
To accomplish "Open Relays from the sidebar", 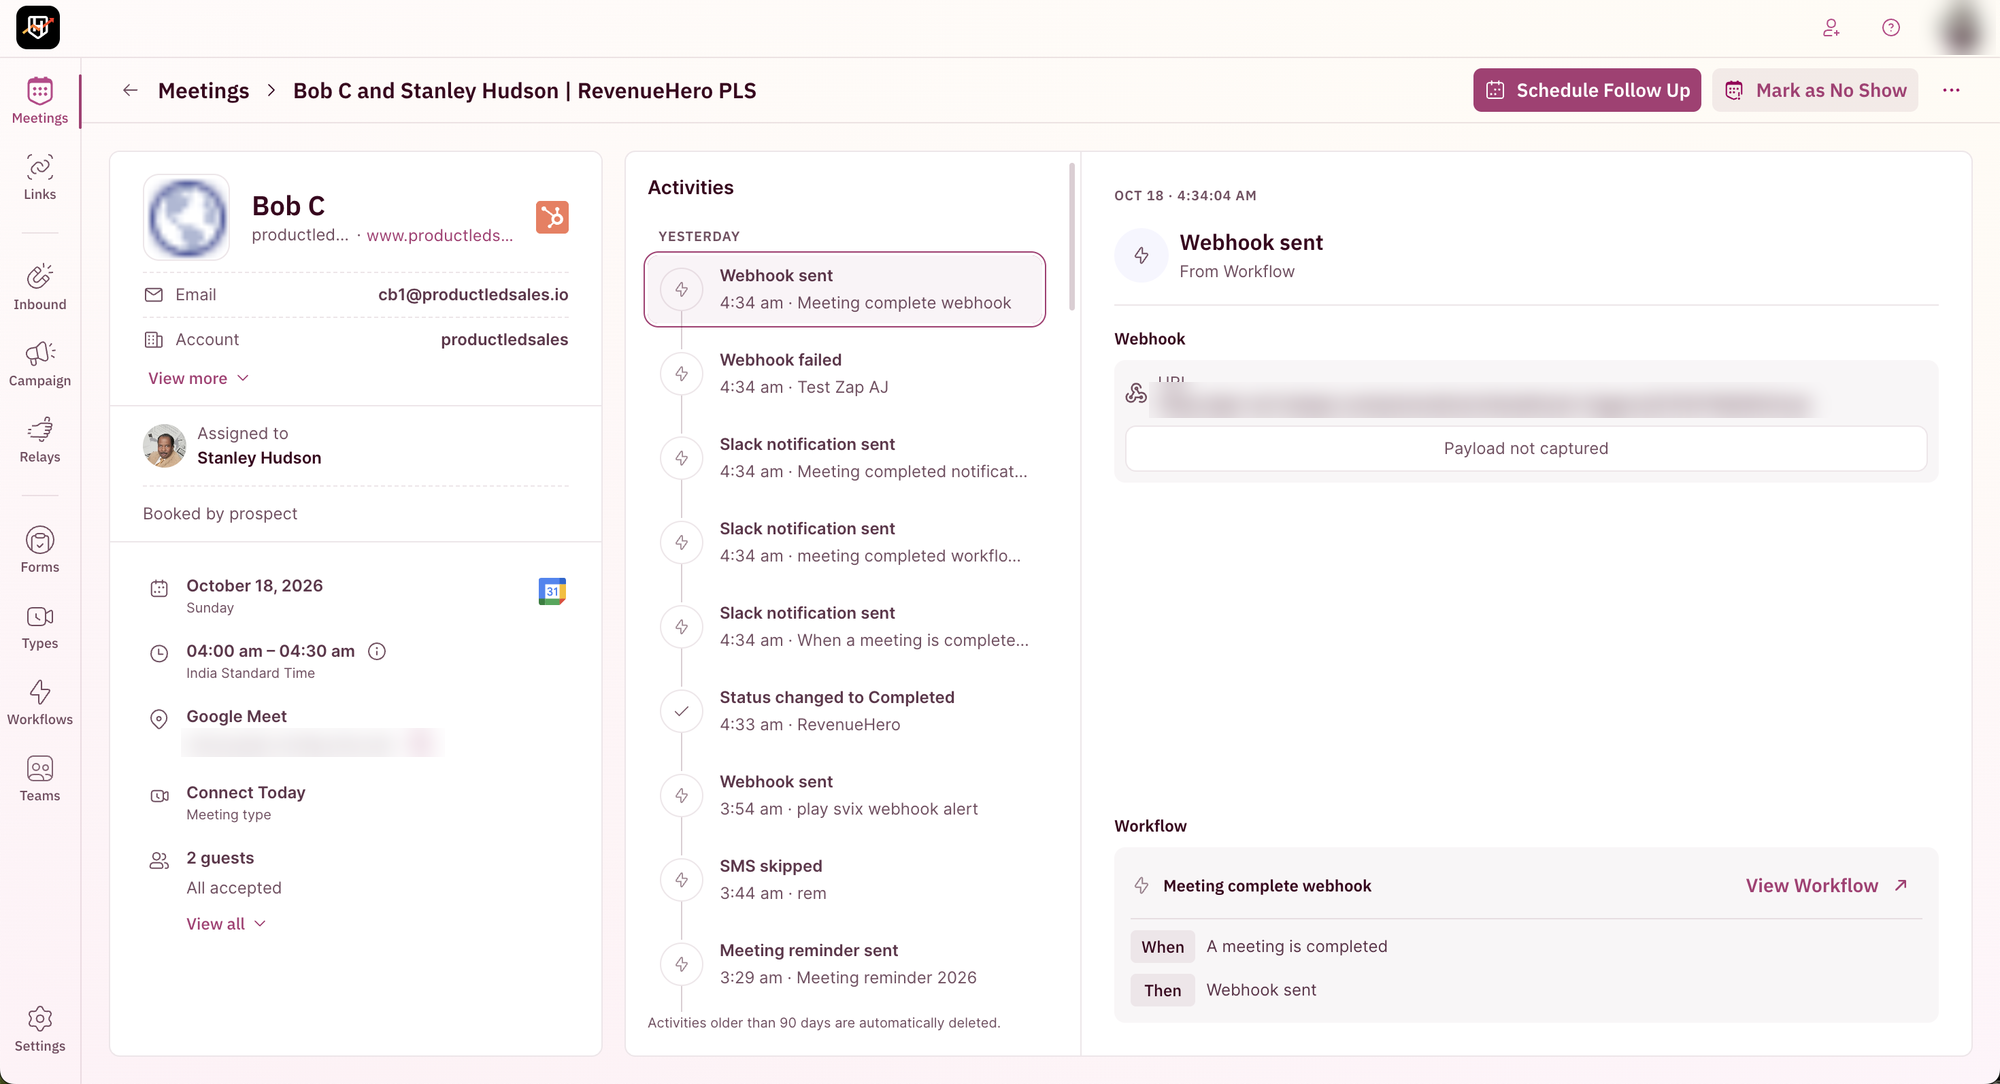I will 40,440.
